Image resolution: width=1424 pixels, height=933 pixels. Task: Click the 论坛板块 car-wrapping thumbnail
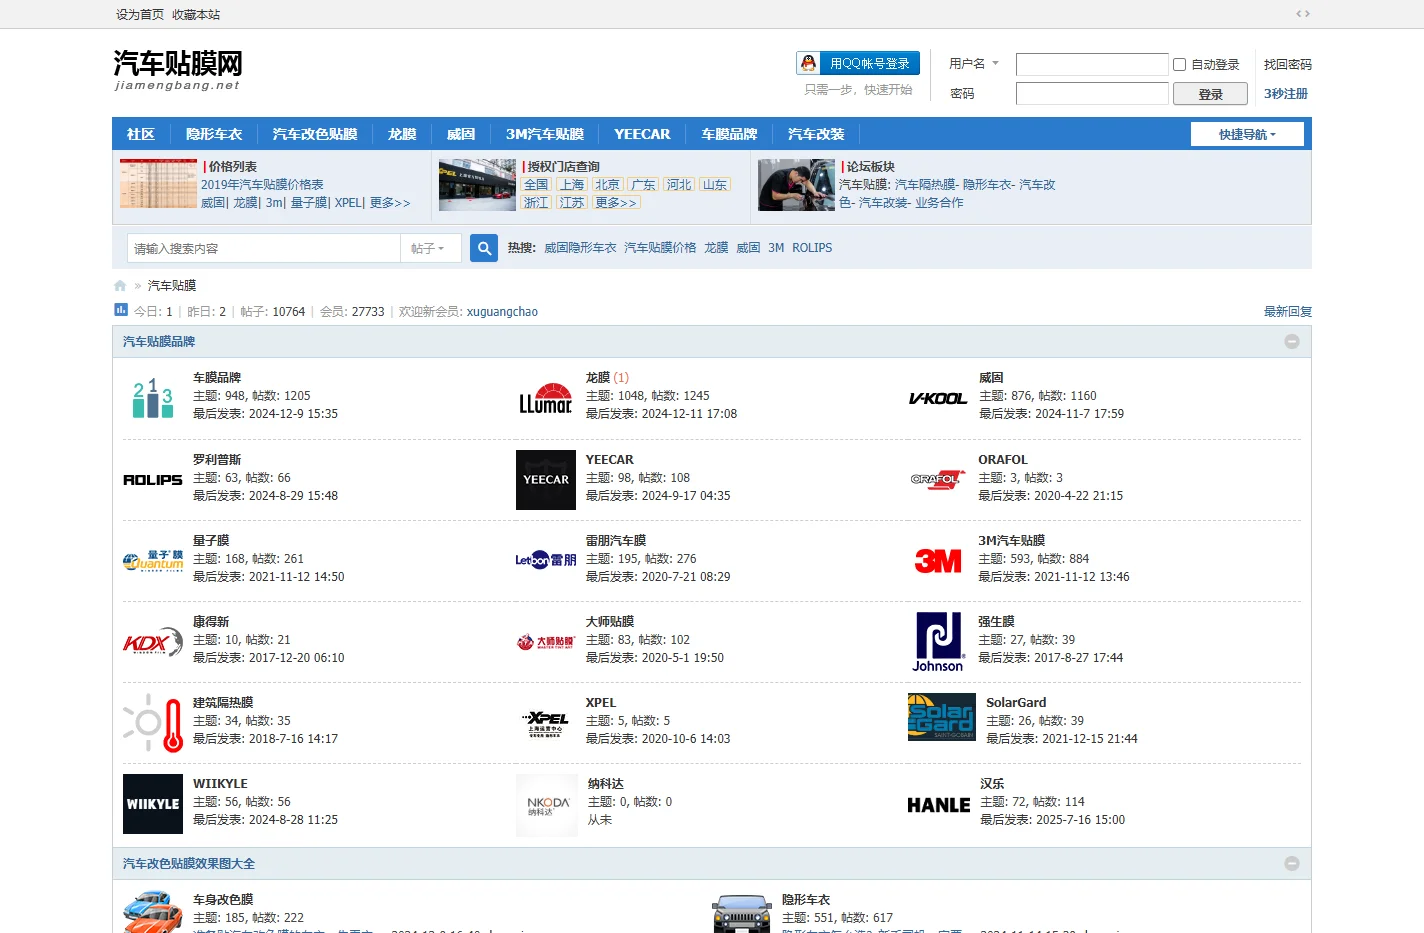(x=796, y=184)
